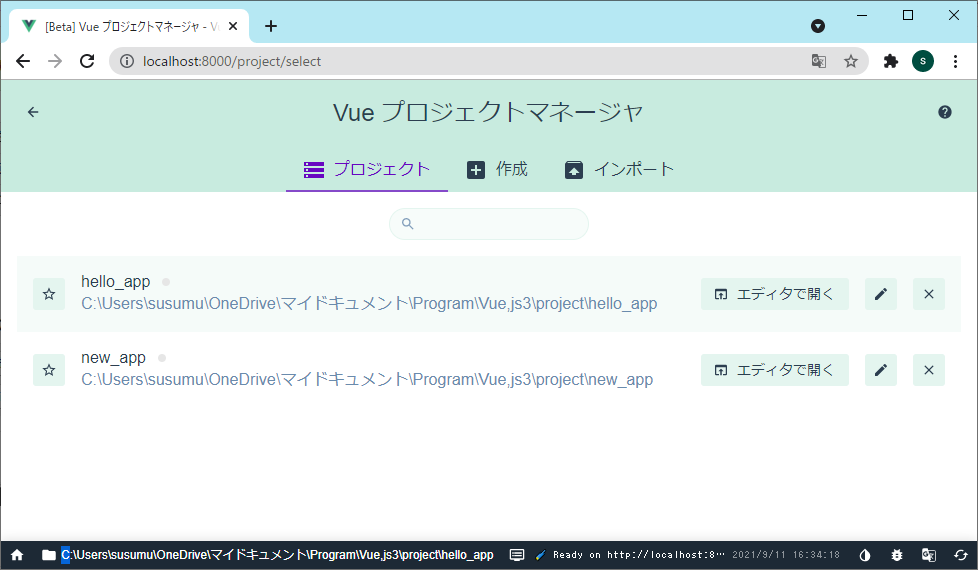Click the localhost:8000/project/select address
Screen dimensions: 978x570
point(232,61)
